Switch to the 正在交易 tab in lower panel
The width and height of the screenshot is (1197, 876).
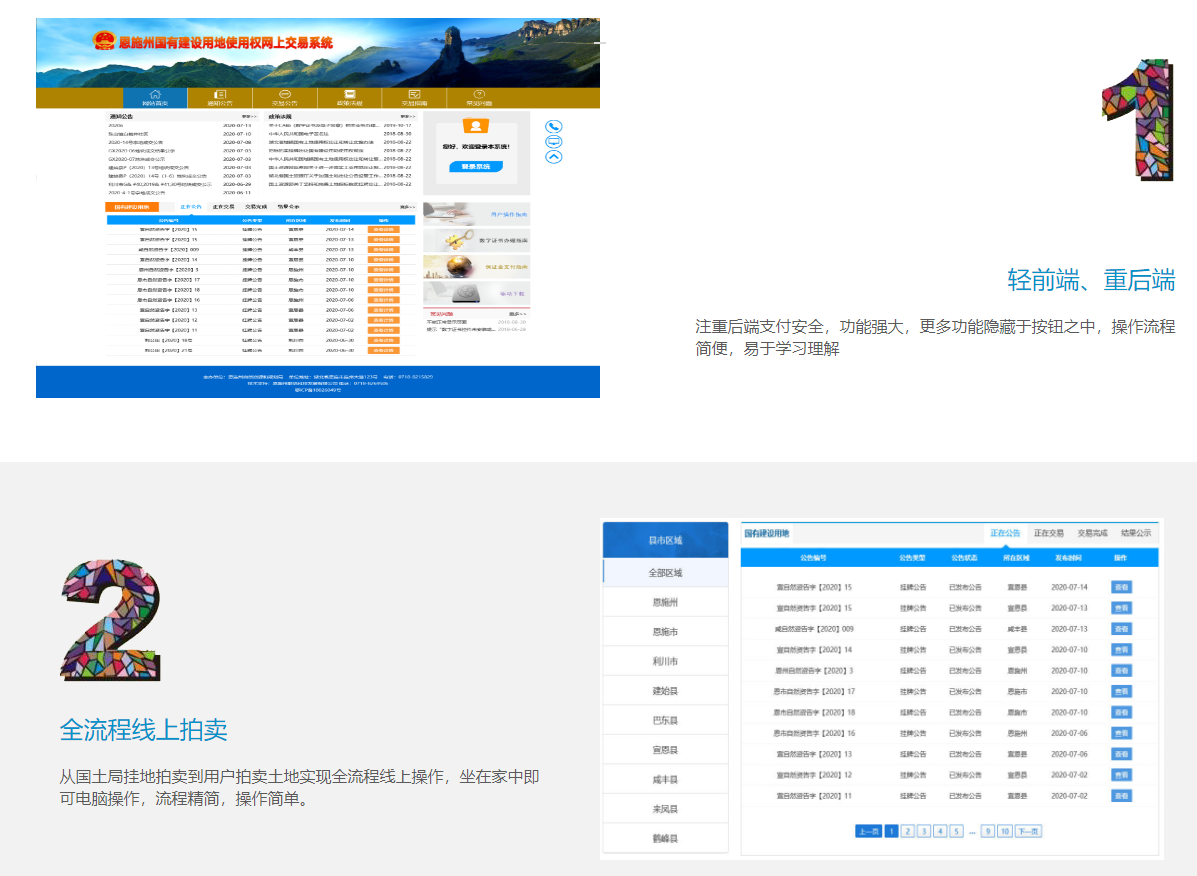[x=1048, y=534]
